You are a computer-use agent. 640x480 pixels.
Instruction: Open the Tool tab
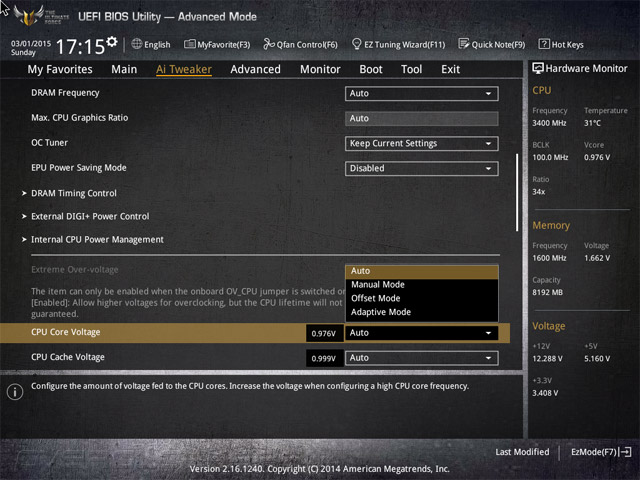click(x=411, y=69)
